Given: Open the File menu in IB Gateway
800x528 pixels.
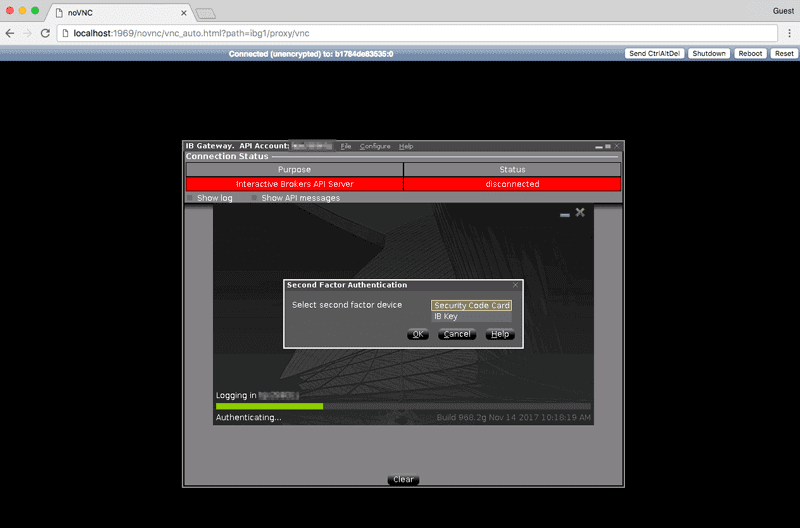Looking at the screenshot, I should point(345,146).
